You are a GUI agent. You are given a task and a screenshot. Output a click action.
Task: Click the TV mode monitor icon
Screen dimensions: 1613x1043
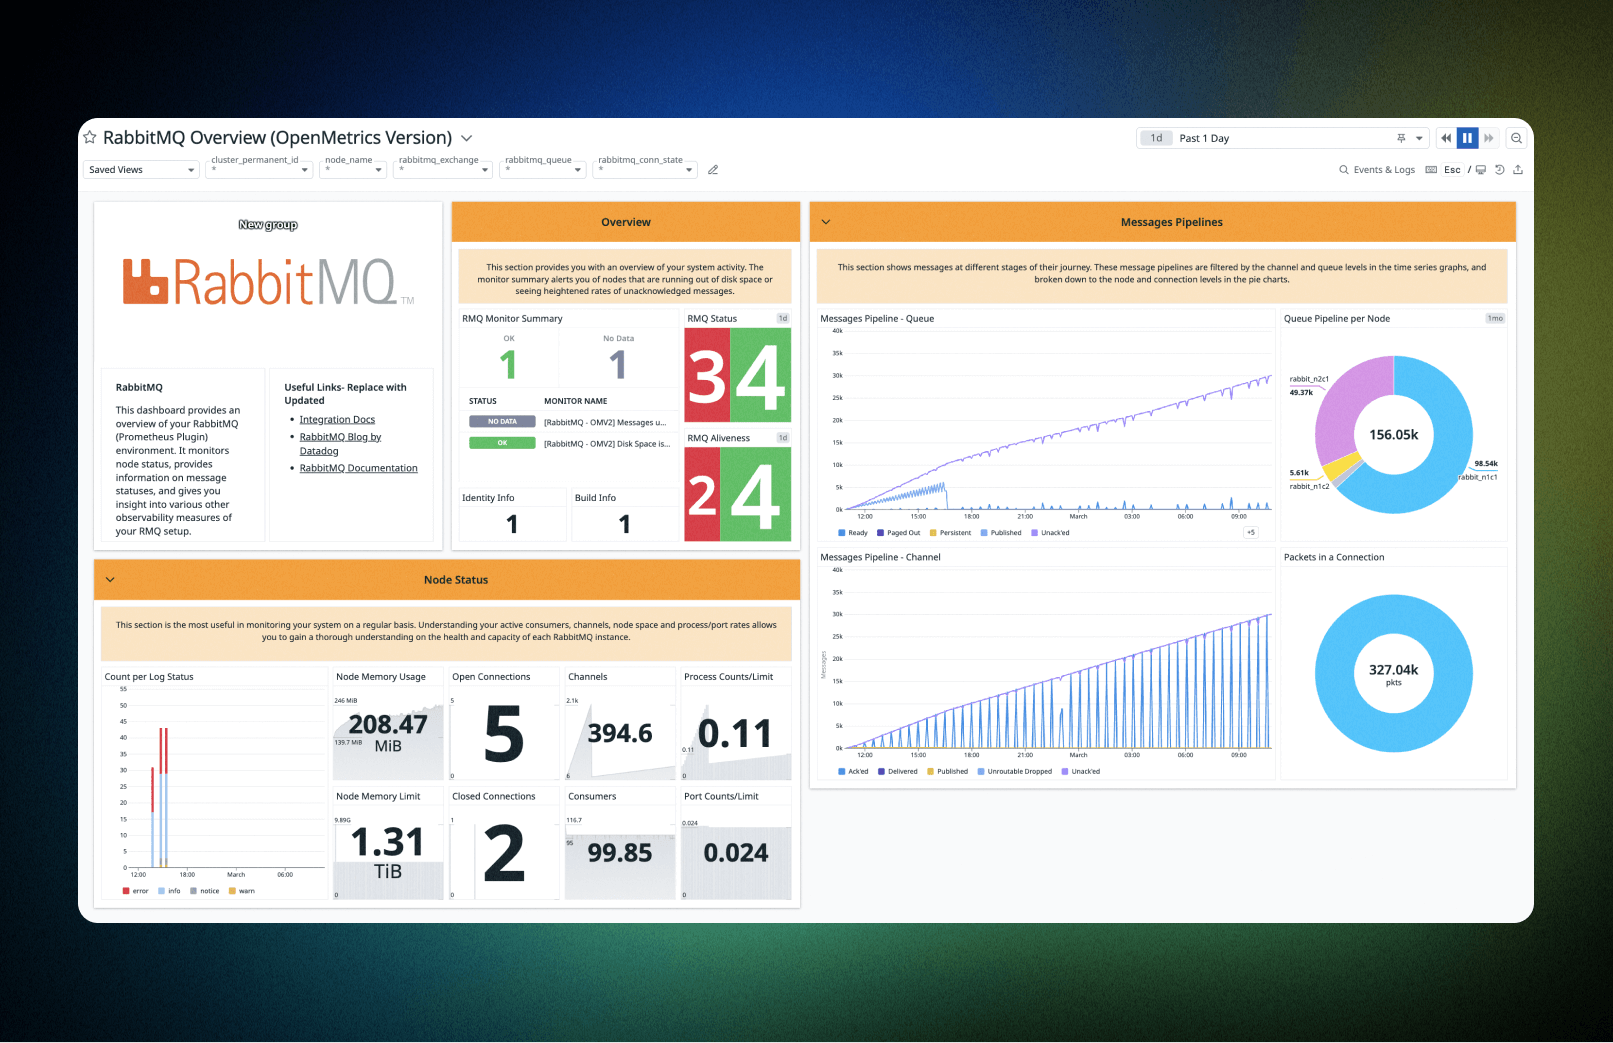click(1481, 170)
